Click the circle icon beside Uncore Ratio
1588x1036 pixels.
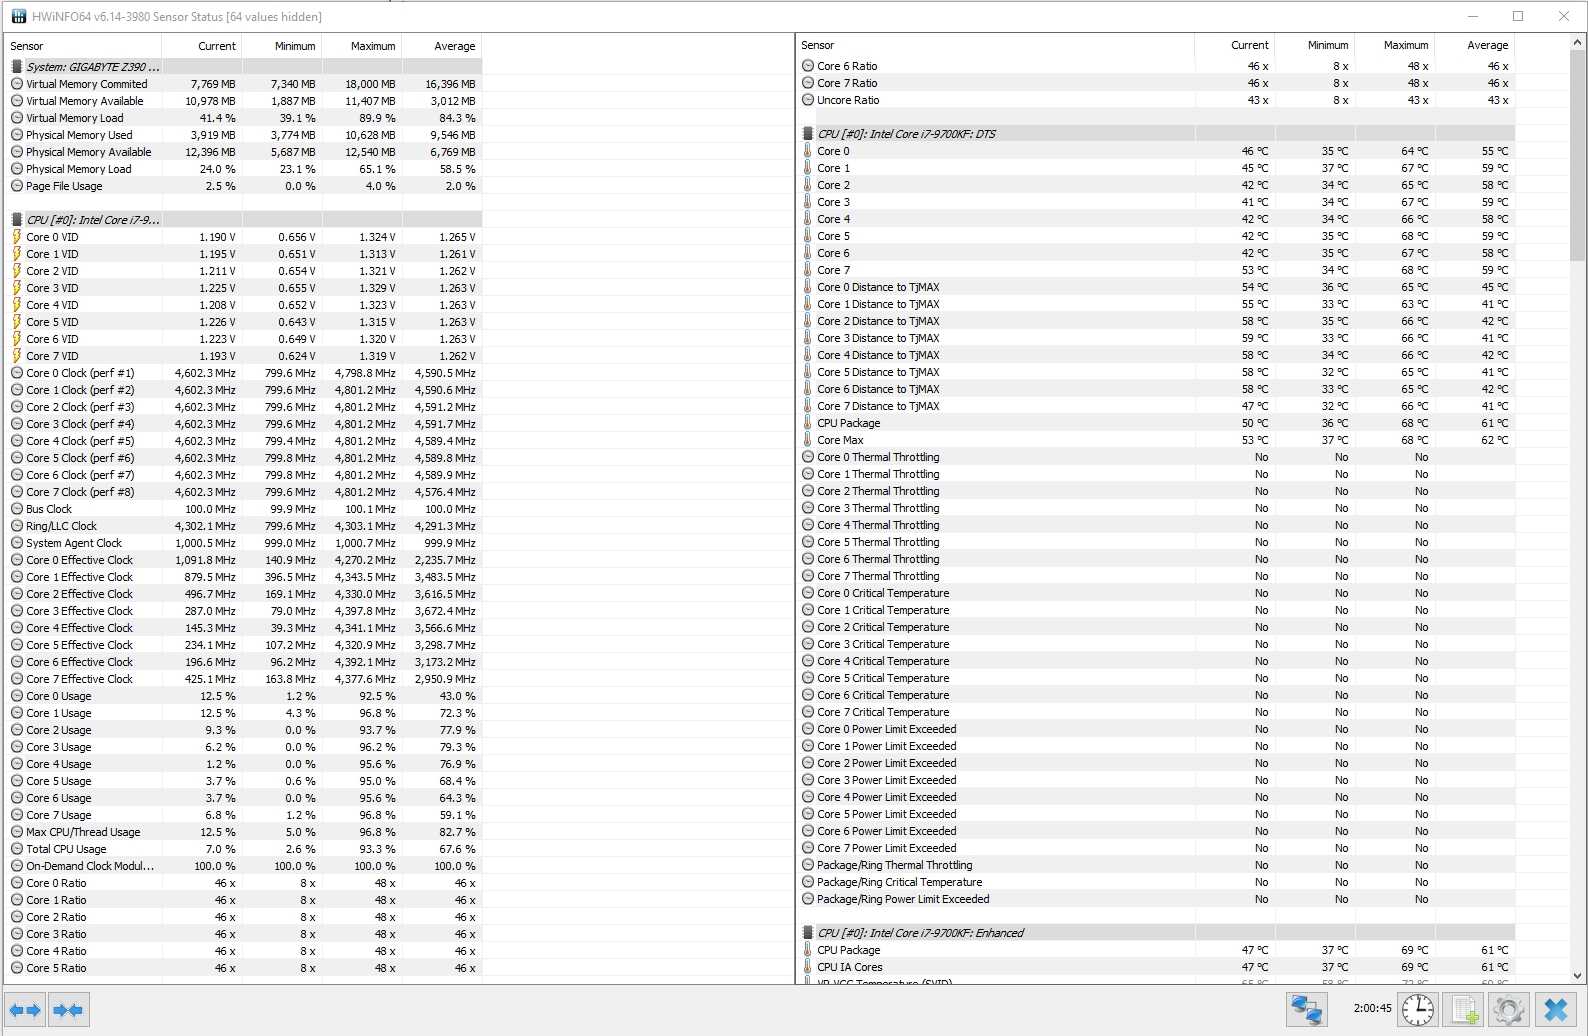click(808, 100)
